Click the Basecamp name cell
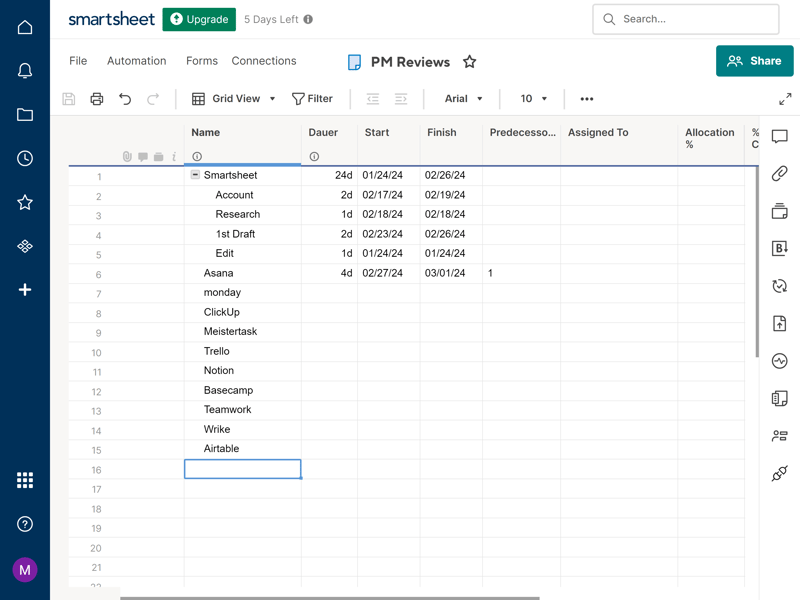This screenshot has width=800, height=600. (x=242, y=390)
